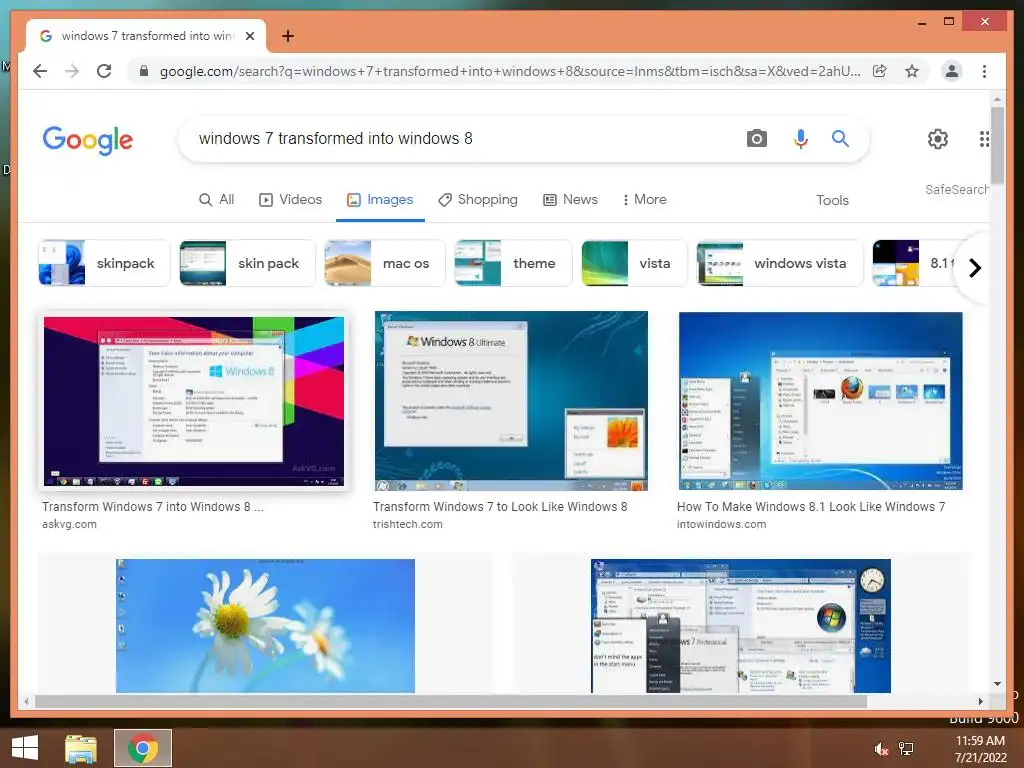Viewport: 1024px width, 768px height.
Task: Click the padlock icon in address bar
Action: pos(144,71)
